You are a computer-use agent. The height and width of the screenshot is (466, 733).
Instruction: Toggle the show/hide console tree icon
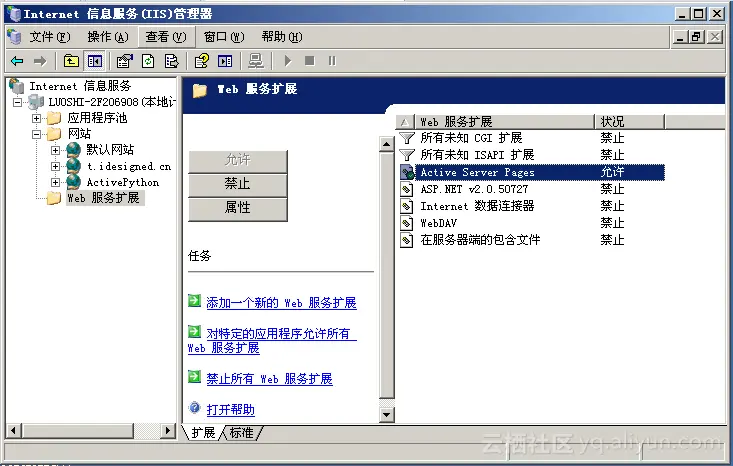(x=94, y=61)
